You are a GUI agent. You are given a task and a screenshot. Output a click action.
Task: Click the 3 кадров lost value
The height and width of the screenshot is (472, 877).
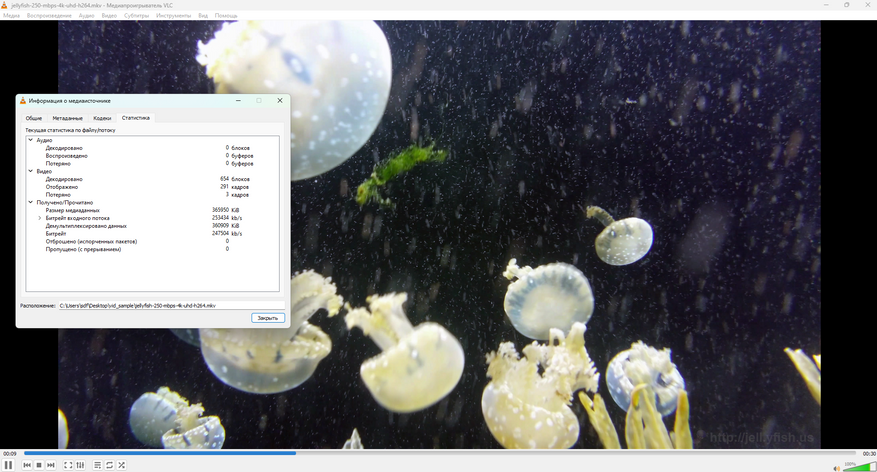tap(237, 195)
